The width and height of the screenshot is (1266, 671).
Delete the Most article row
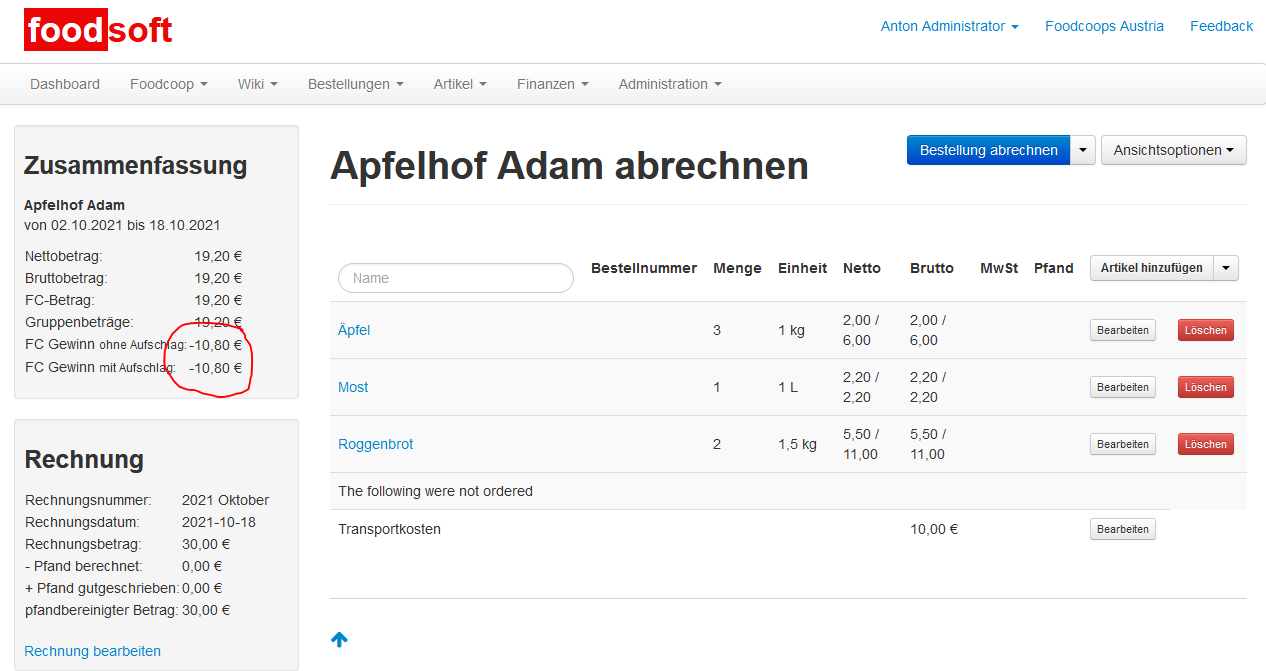click(1205, 387)
